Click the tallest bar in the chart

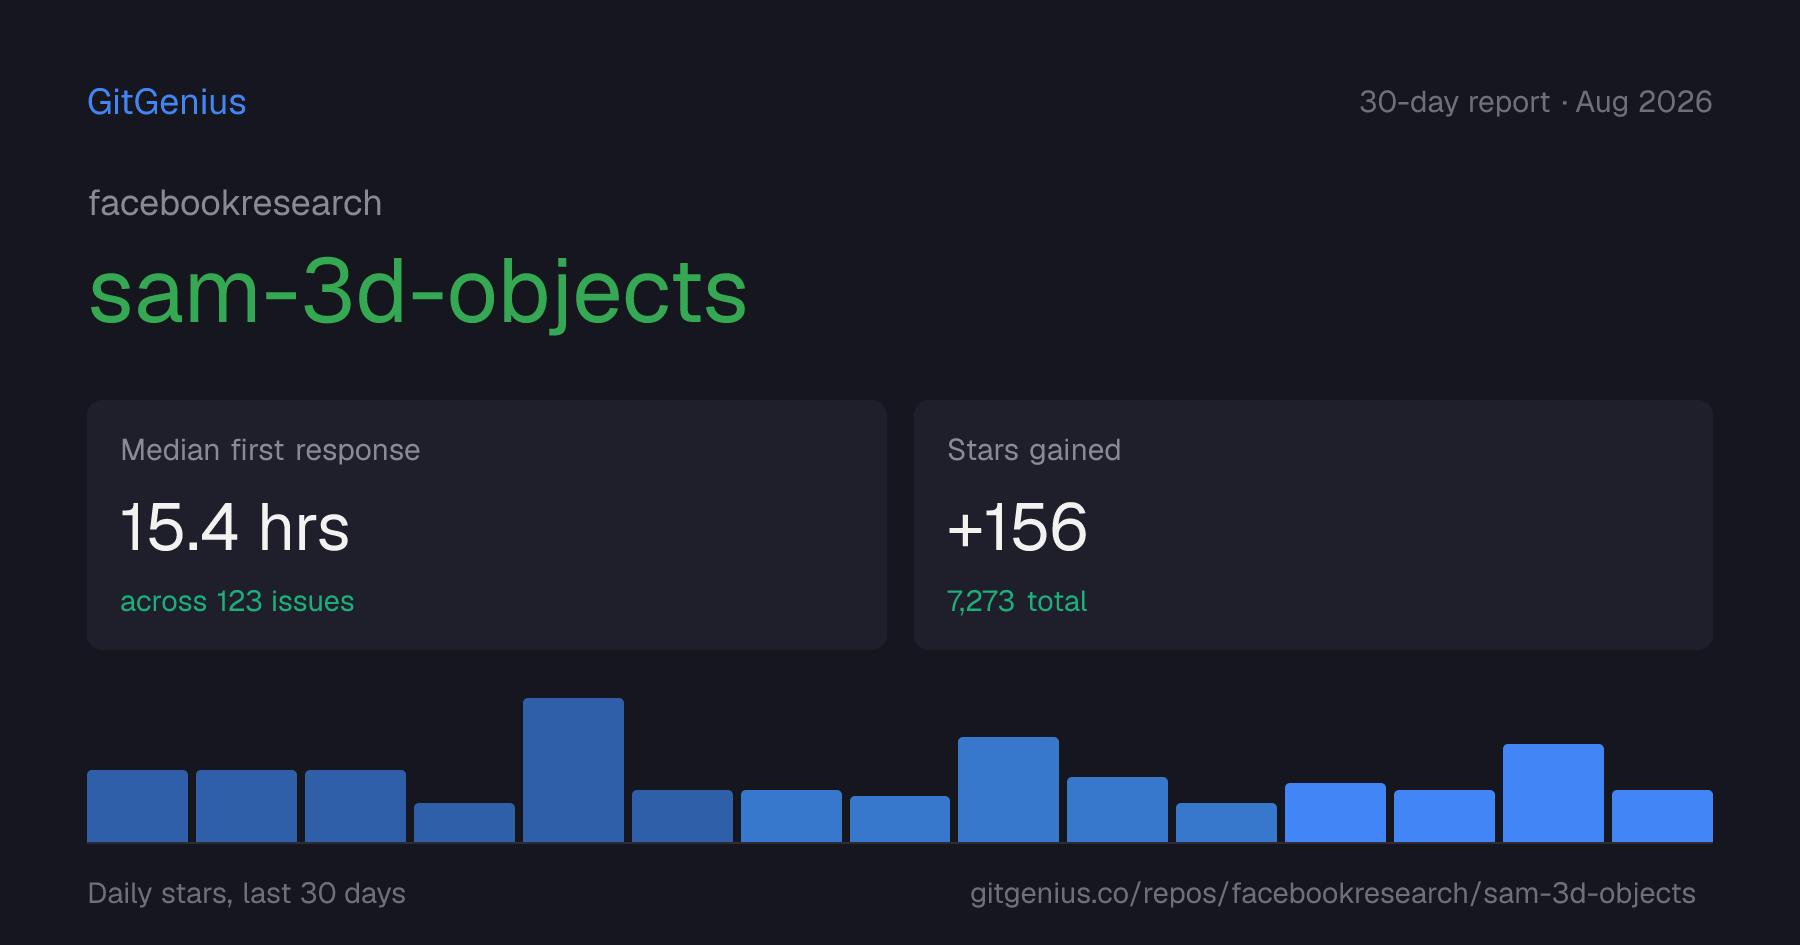573,770
